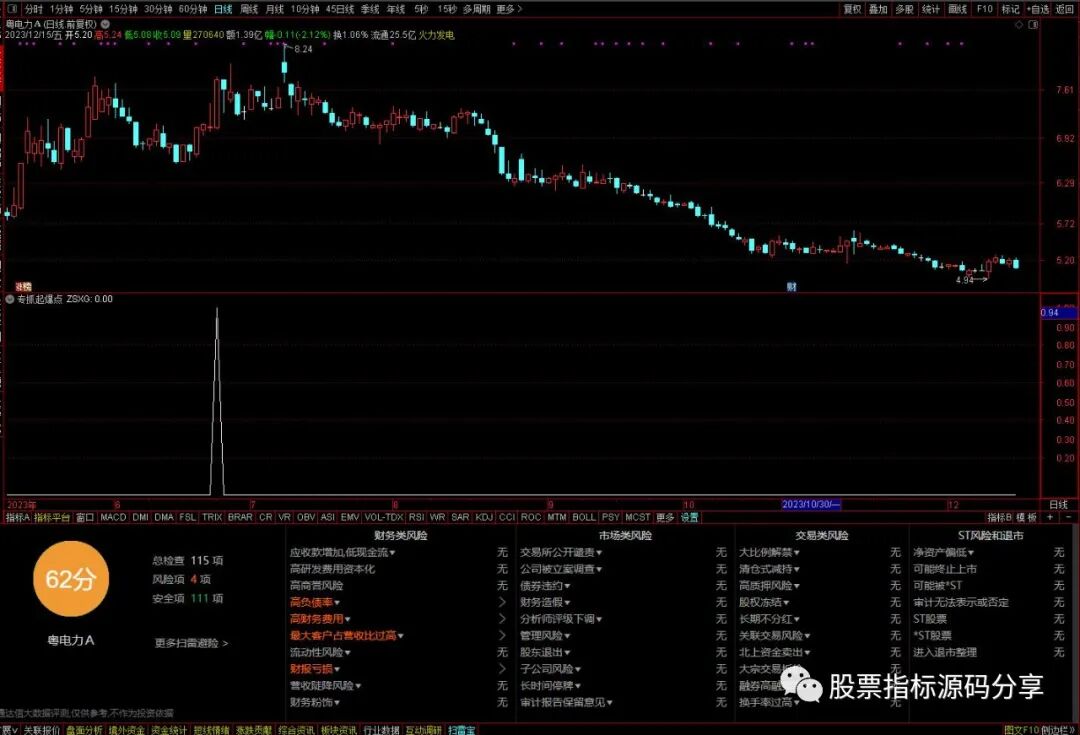Expand 交易所公开谴责 risk item
Image resolution: width=1080 pixels, height=735 pixels.
pyautogui.click(x=561, y=552)
